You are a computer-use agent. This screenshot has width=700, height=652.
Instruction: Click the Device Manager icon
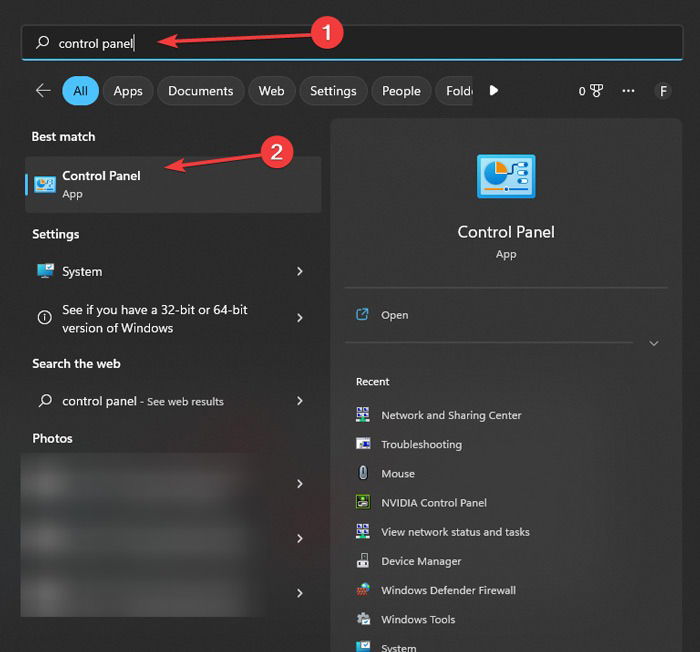363,560
